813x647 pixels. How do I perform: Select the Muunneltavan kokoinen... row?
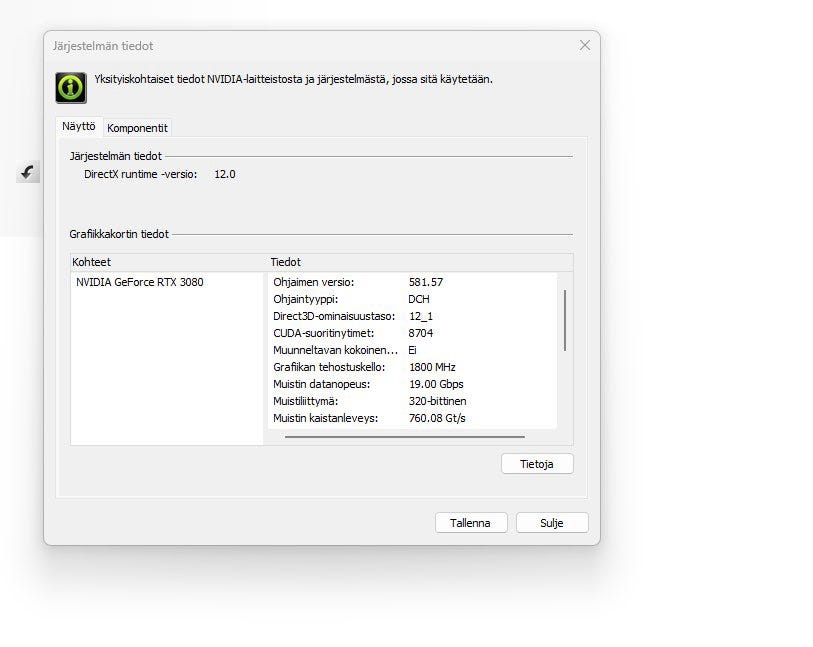tap(412, 350)
